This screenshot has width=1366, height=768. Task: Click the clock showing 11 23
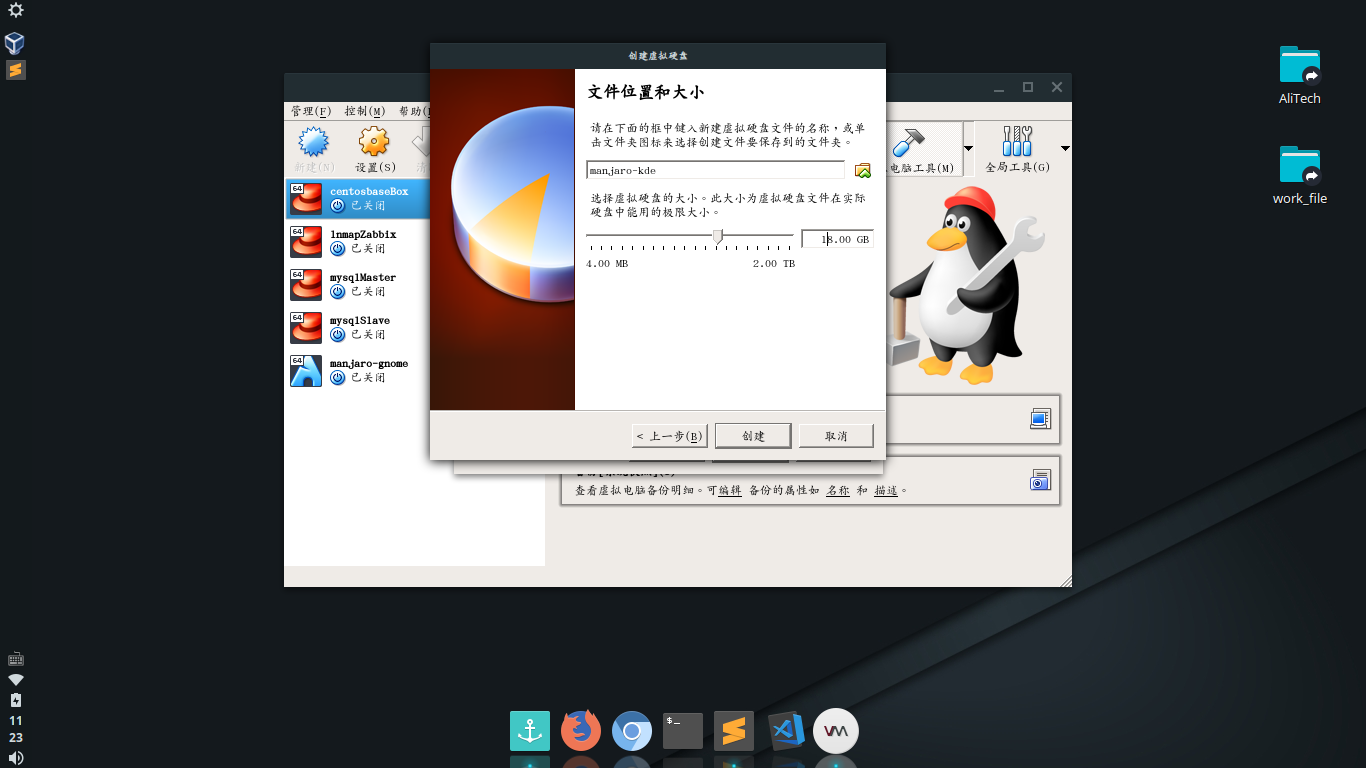coord(16,729)
